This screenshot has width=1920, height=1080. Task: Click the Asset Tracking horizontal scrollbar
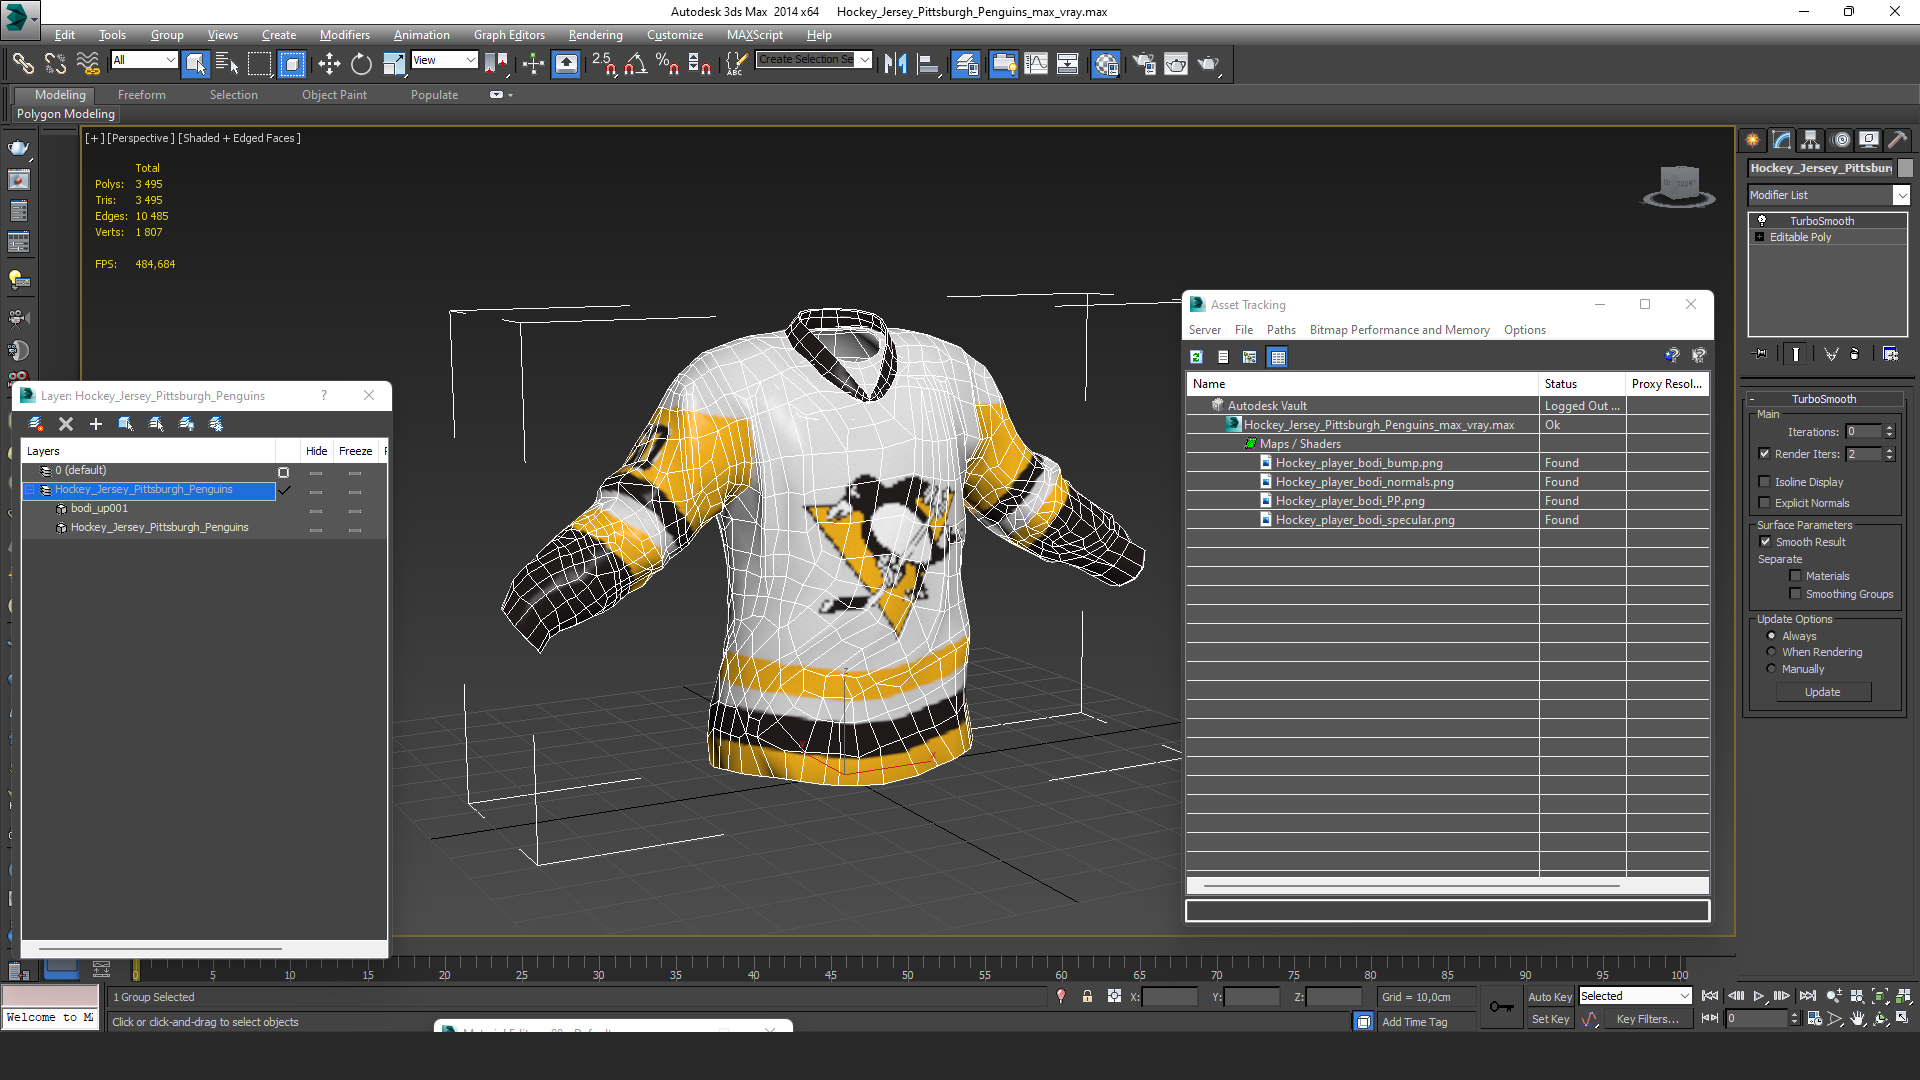(1411, 886)
